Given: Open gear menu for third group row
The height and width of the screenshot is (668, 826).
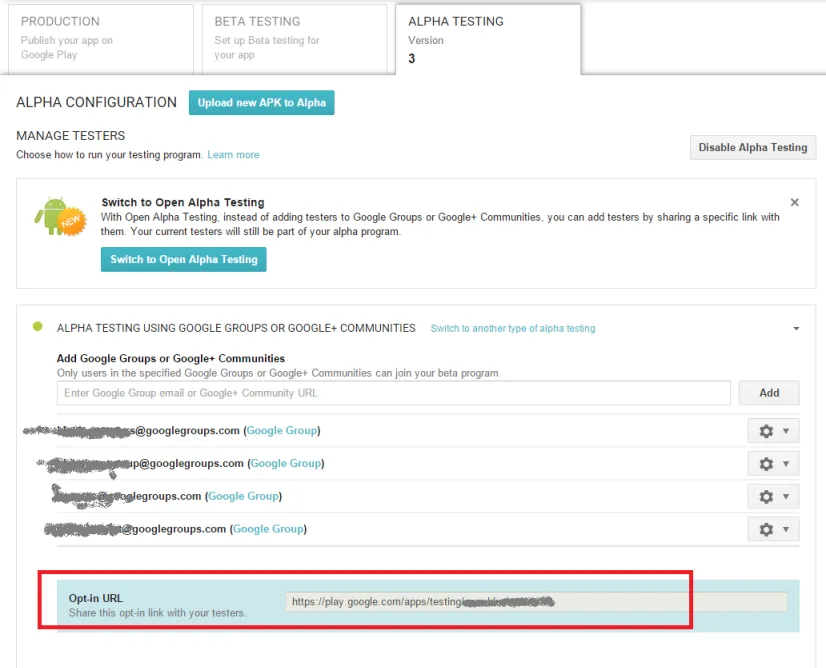Looking at the screenshot, I should pyautogui.click(x=773, y=496).
